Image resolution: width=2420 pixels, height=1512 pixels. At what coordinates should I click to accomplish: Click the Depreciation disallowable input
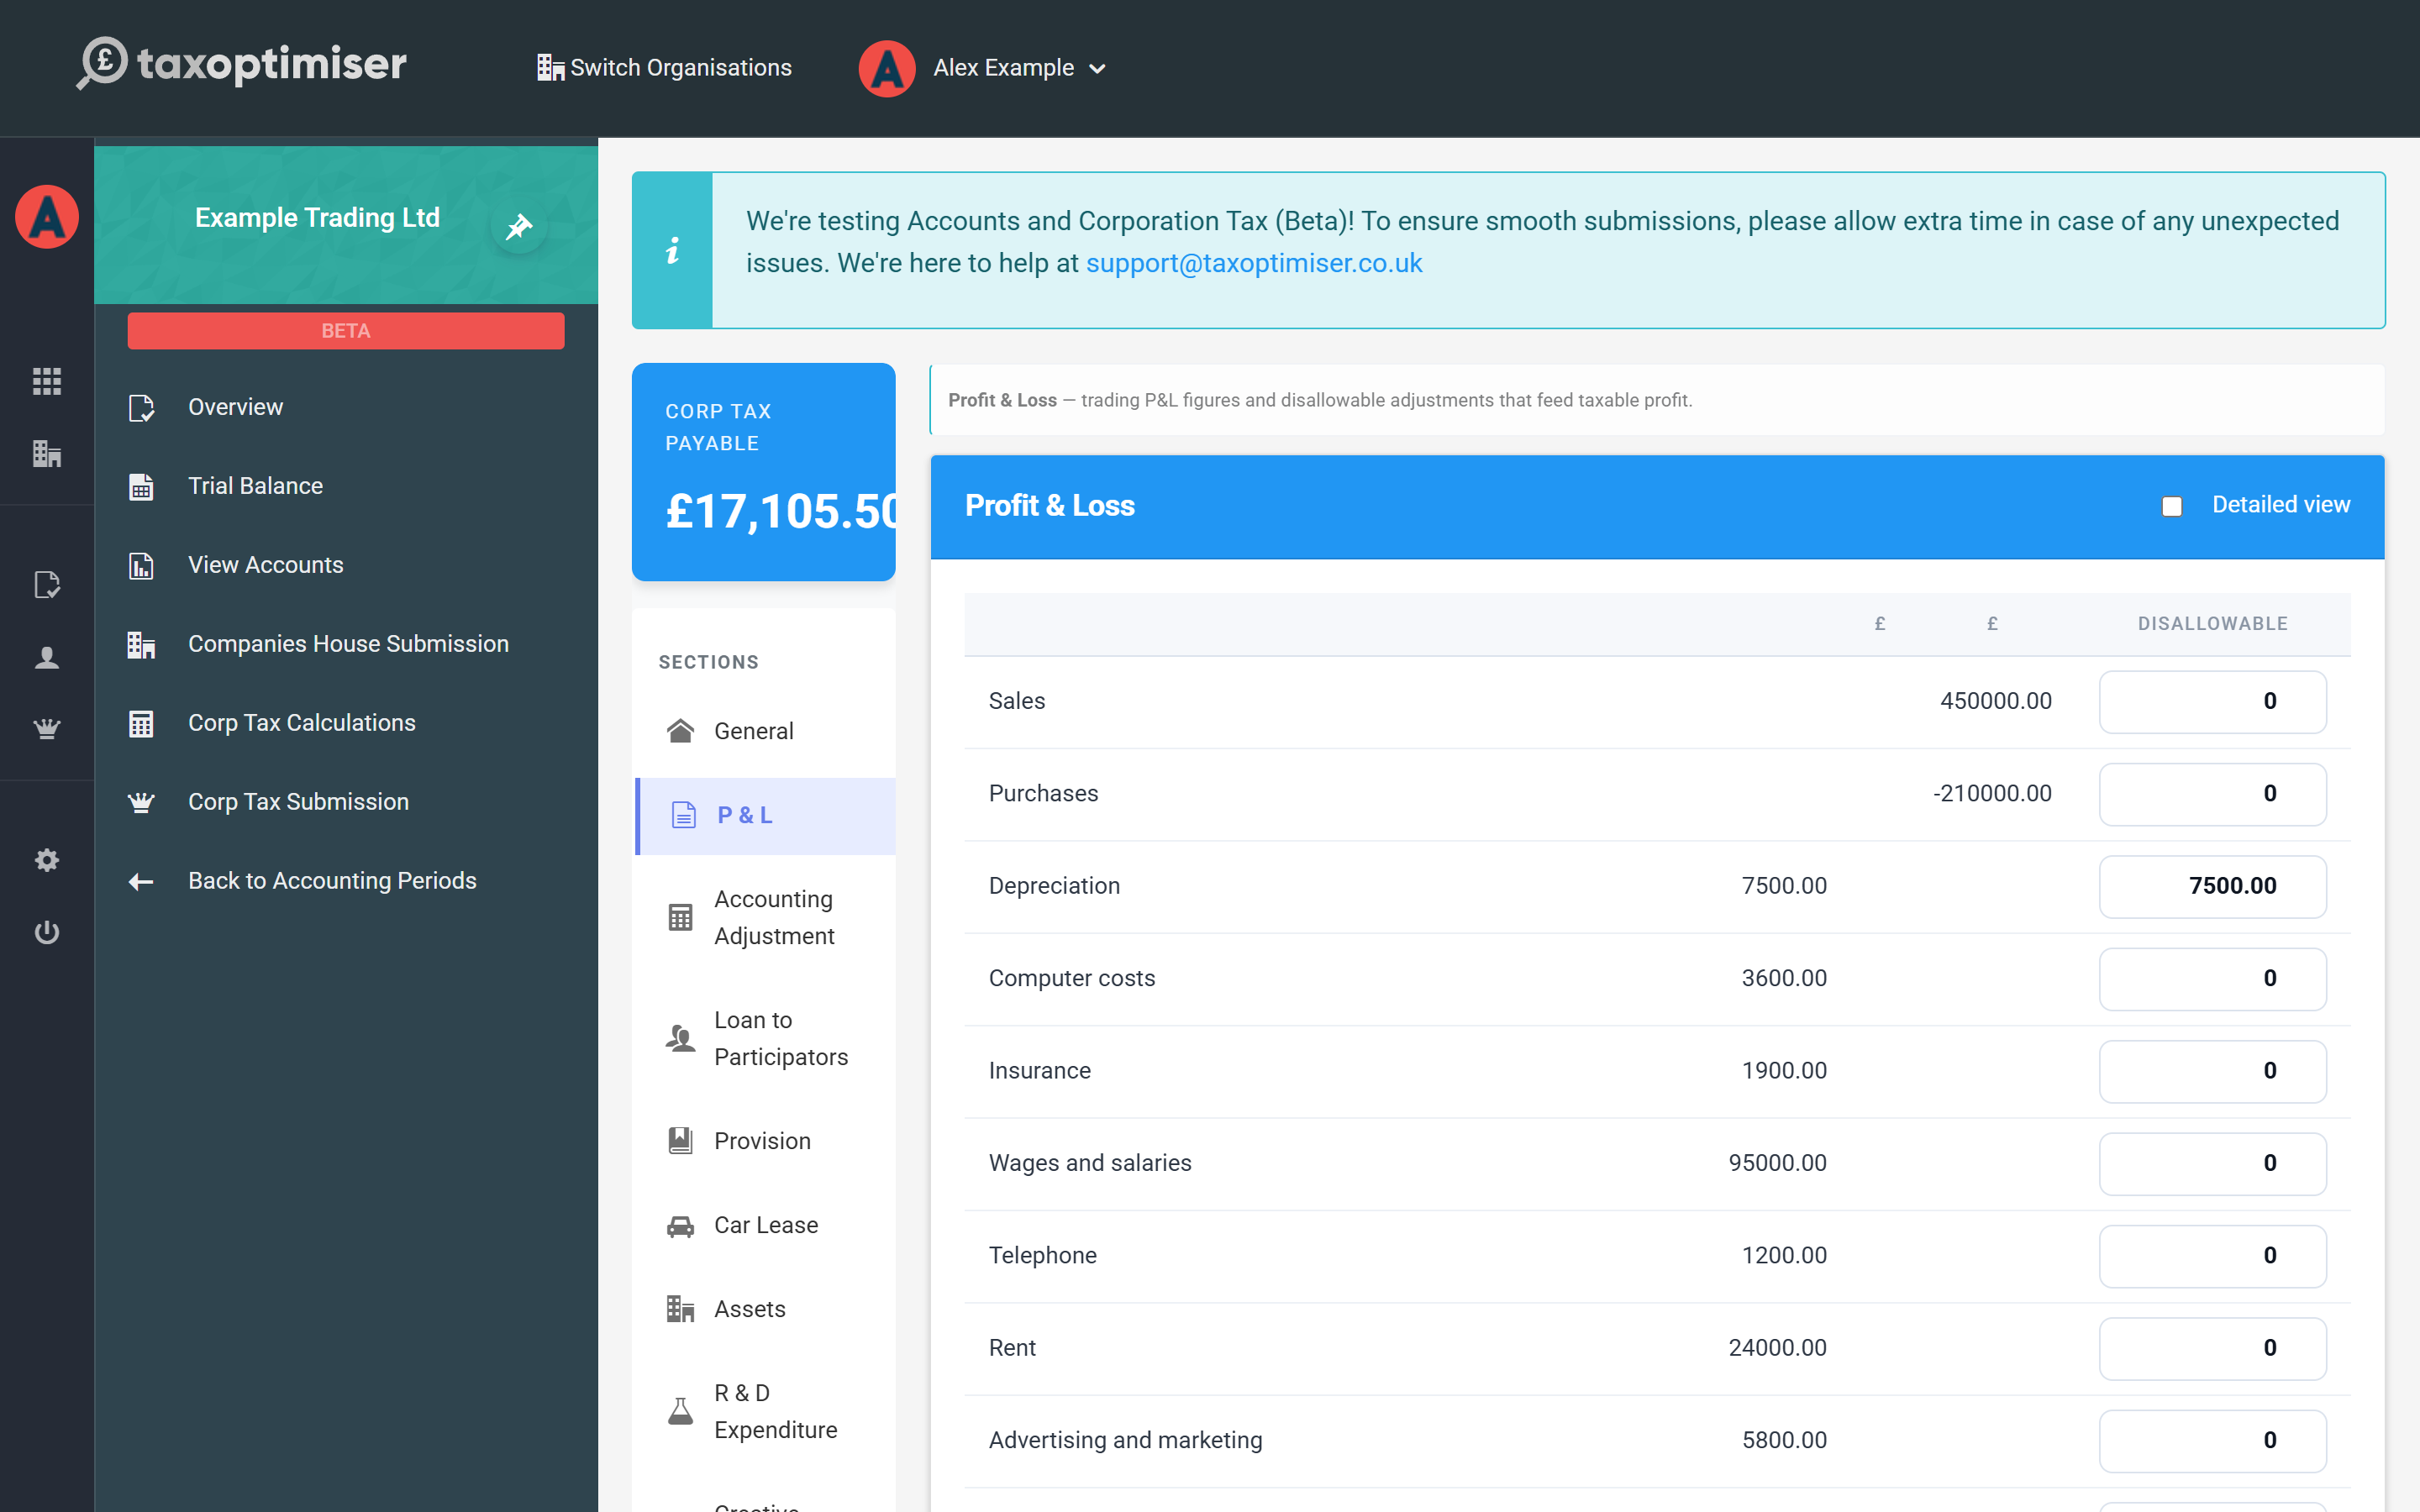(2213, 886)
